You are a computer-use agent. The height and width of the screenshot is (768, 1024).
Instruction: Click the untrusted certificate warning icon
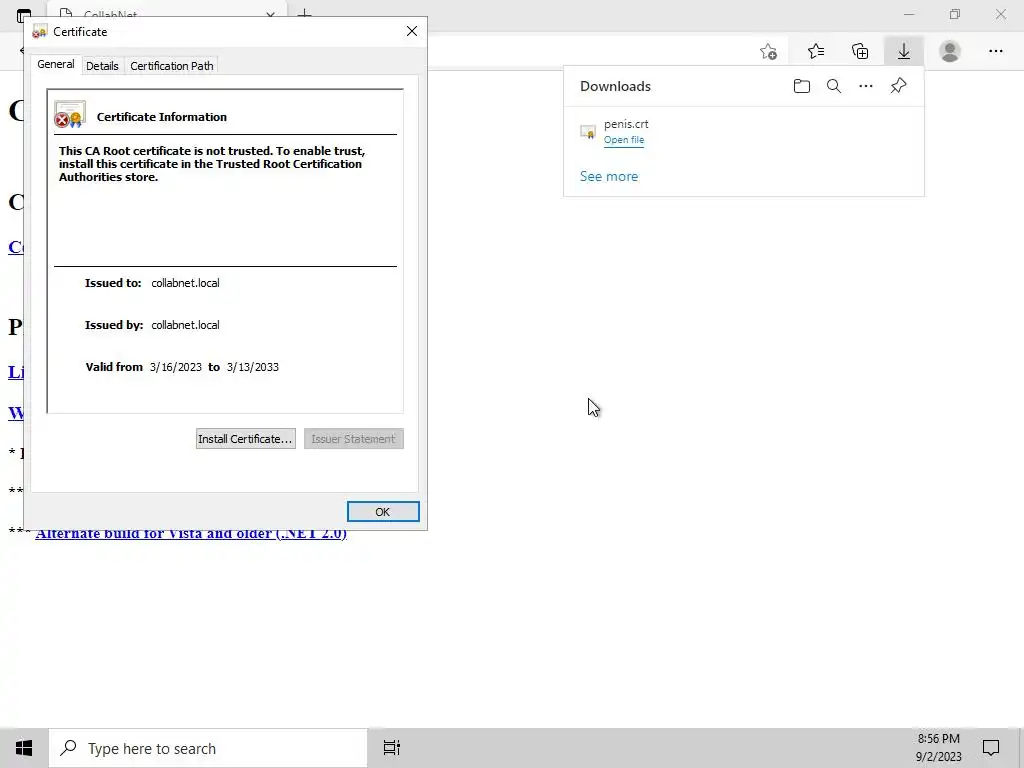pyautogui.click(x=70, y=114)
